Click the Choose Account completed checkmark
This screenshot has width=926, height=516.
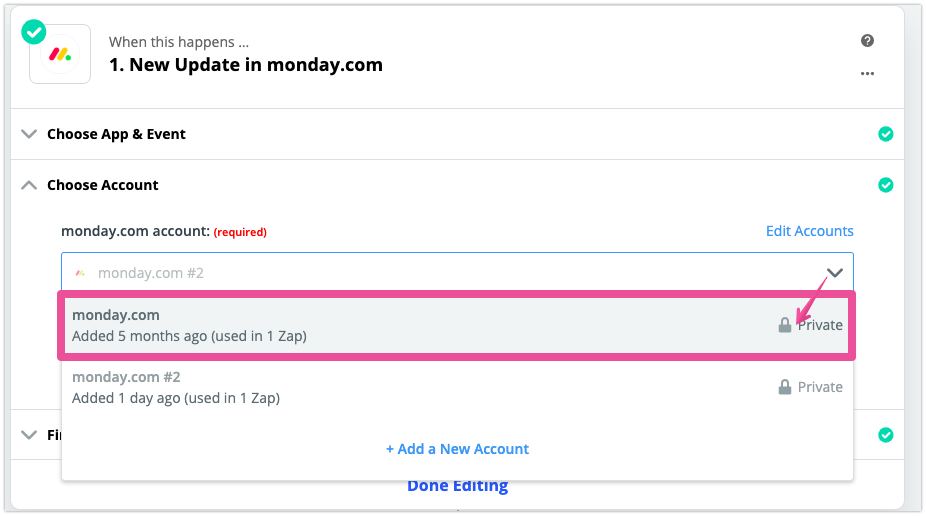pos(885,185)
